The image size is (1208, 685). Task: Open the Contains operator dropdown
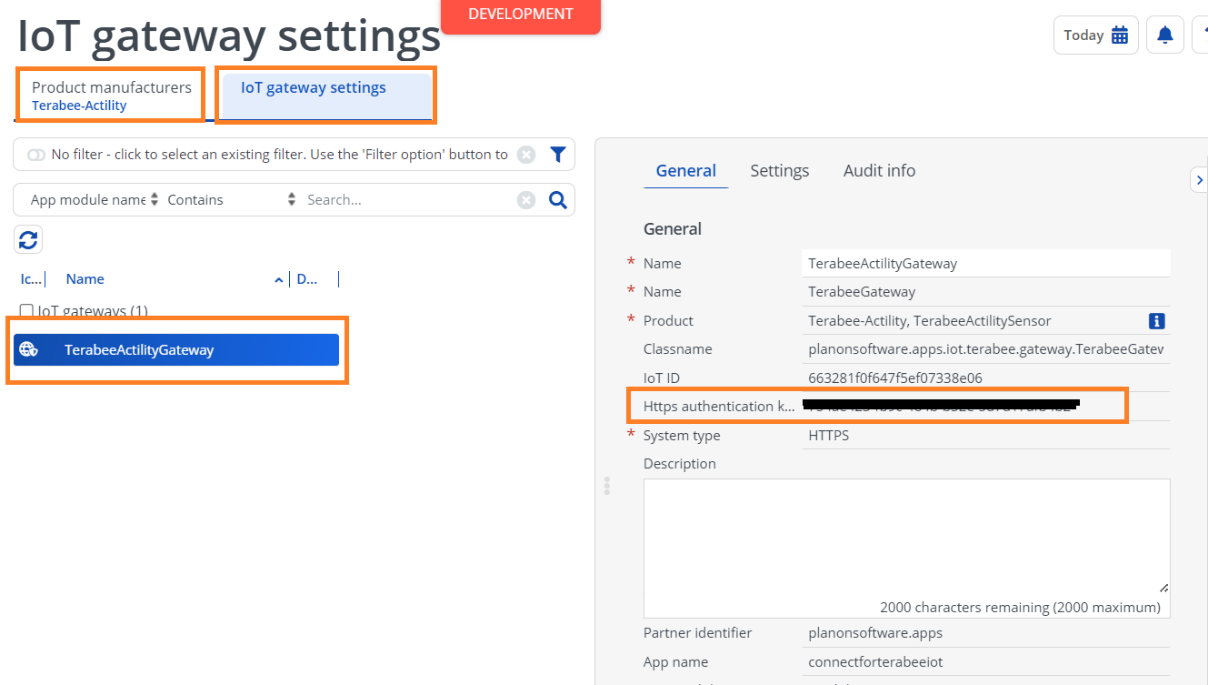tap(231, 200)
